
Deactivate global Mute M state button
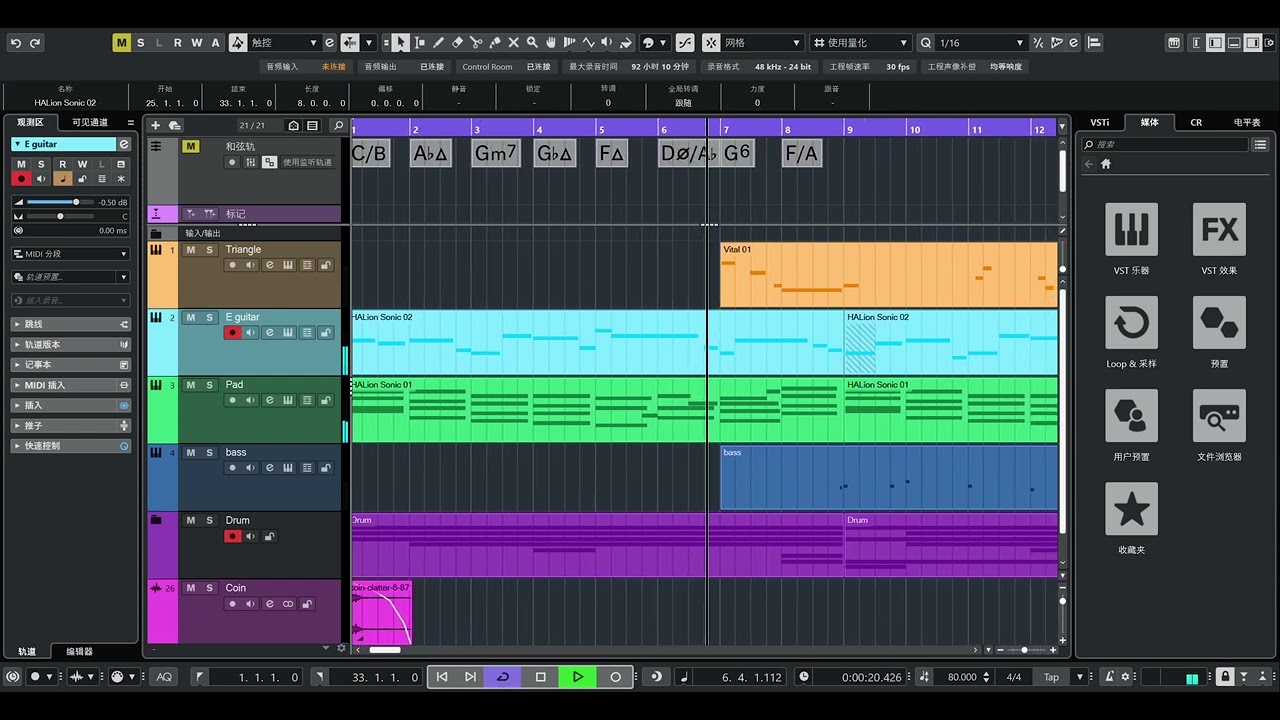point(122,43)
